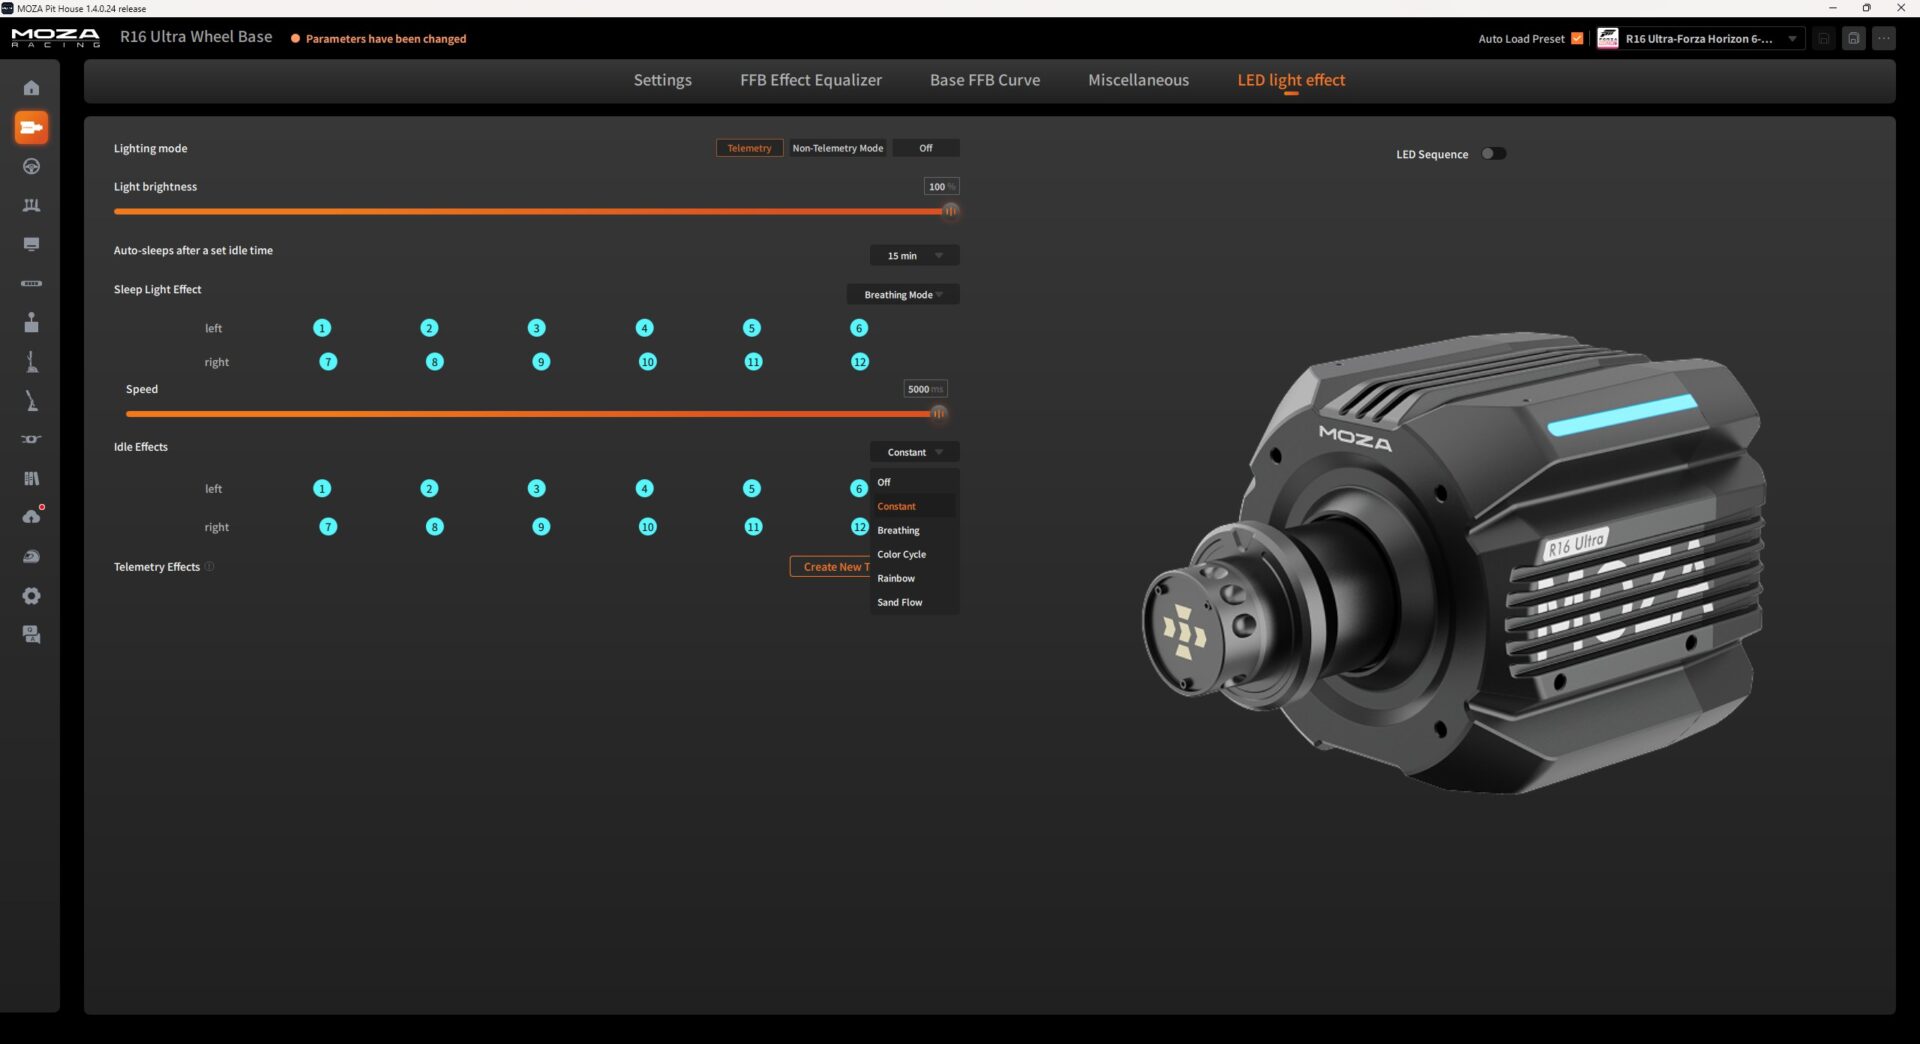Choose Off in idle effects list
Screen dimensions: 1920x1044
tap(914, 482)
